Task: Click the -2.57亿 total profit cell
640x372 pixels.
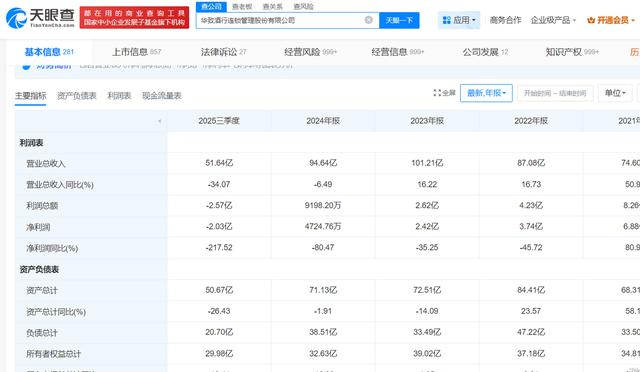Action: pyautogui.click(x=219, y=205)
